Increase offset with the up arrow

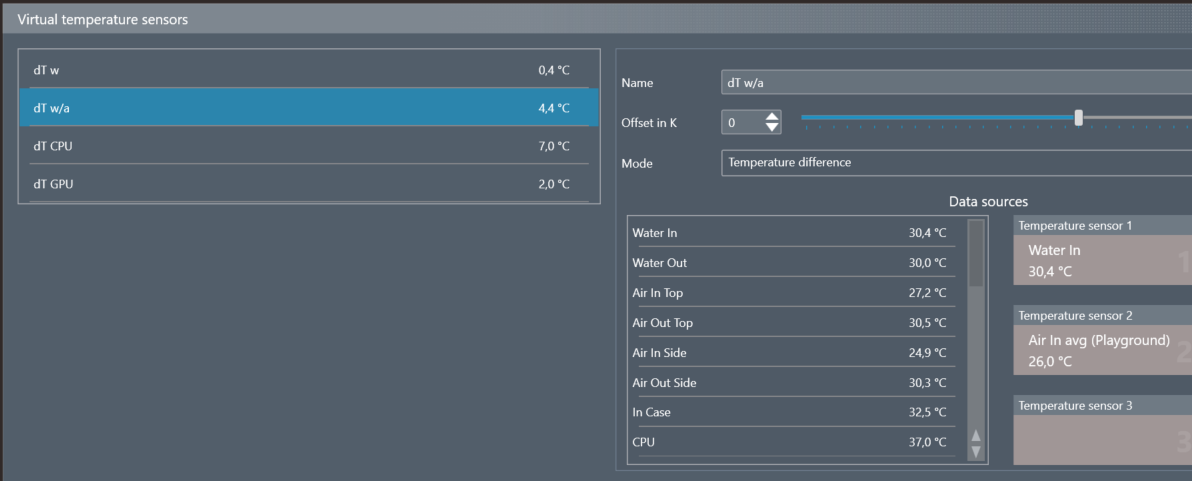771,117
